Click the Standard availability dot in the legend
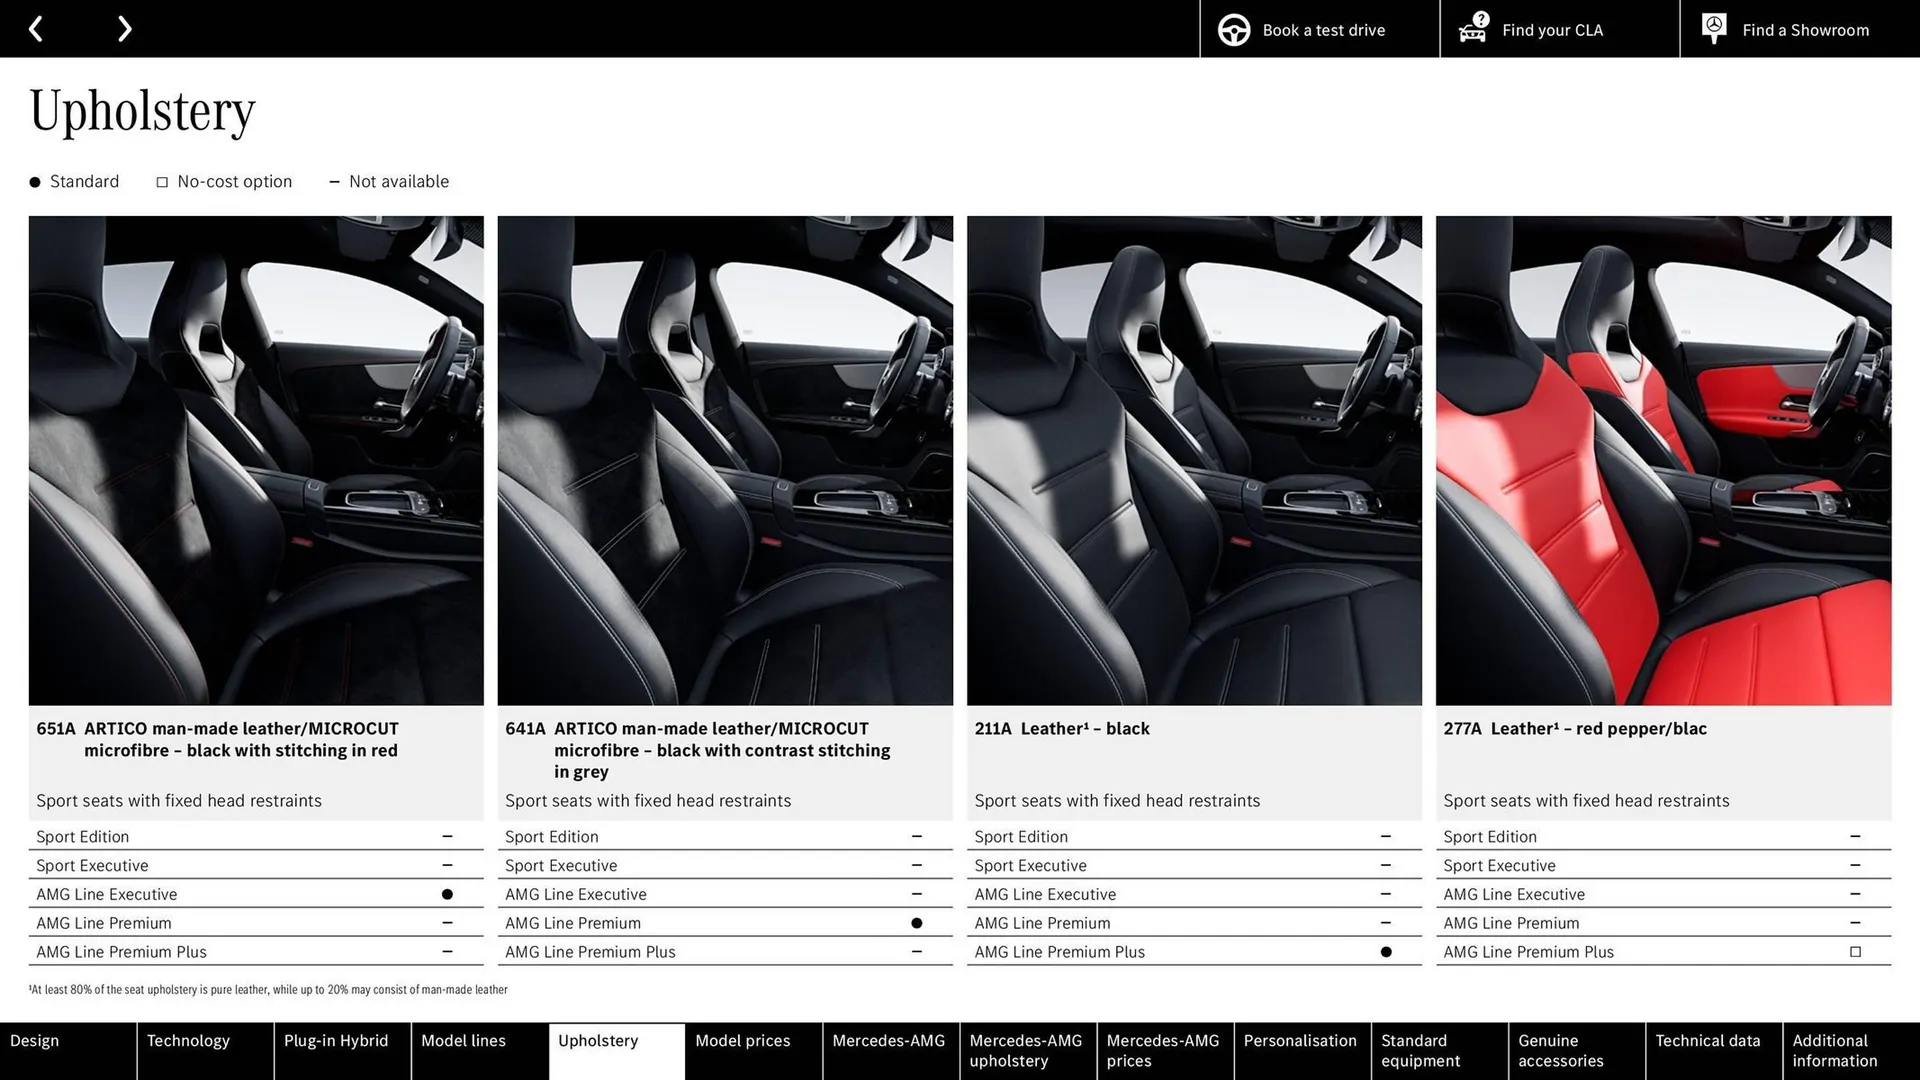The height and width of the screenshot is (1080, 1920). click(x=33, y=181)
